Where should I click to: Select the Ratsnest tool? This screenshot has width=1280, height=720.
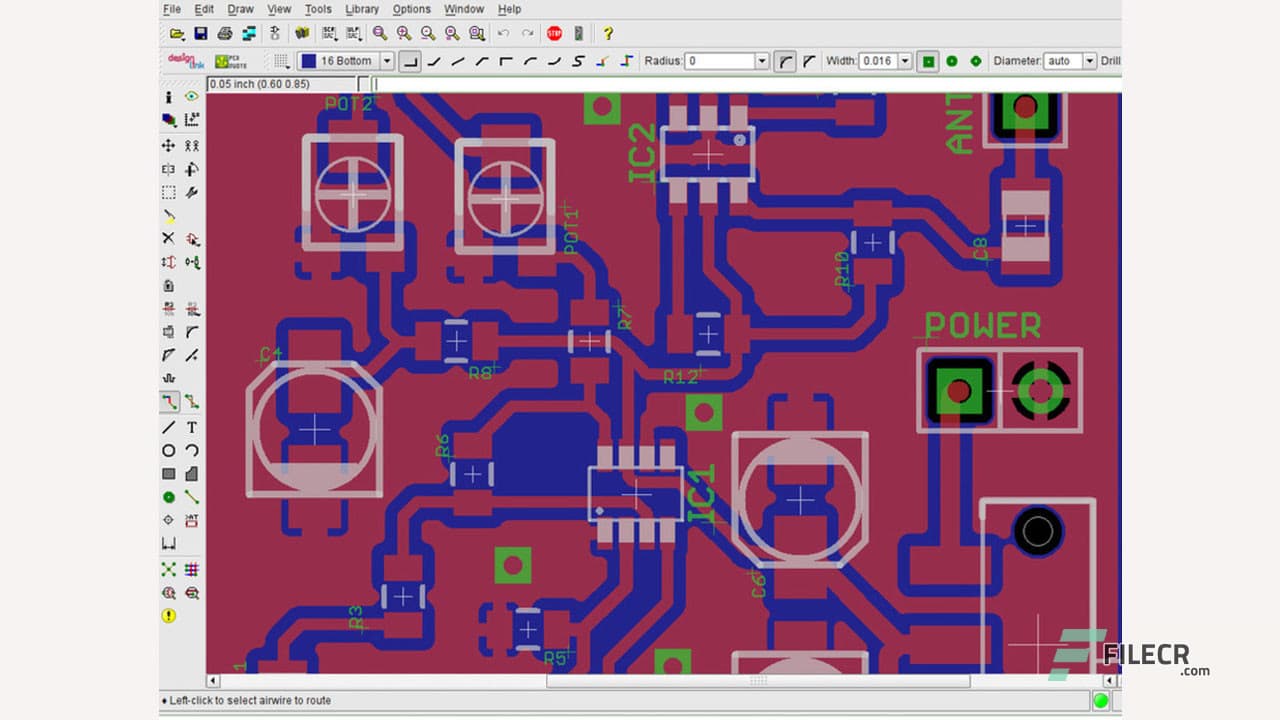pyautogui.click(x=169, y=569)
